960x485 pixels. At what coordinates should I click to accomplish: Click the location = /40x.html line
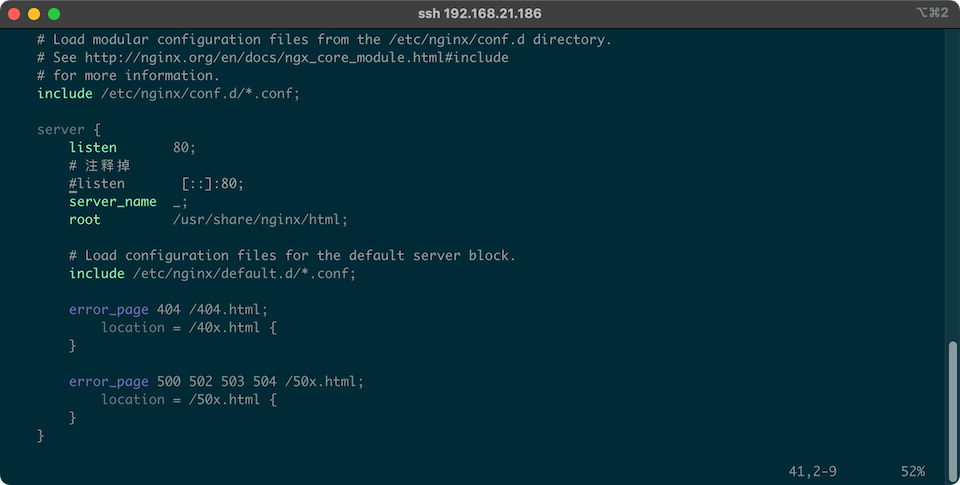pos(189,328)
